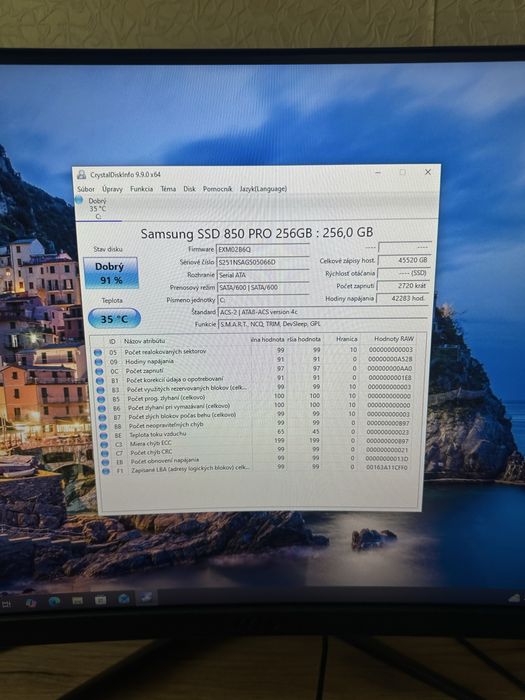Select the C: drive tab with Dobrý 35 °C
The height and width of the screenshot is (700, 525).
coord(98,208)
